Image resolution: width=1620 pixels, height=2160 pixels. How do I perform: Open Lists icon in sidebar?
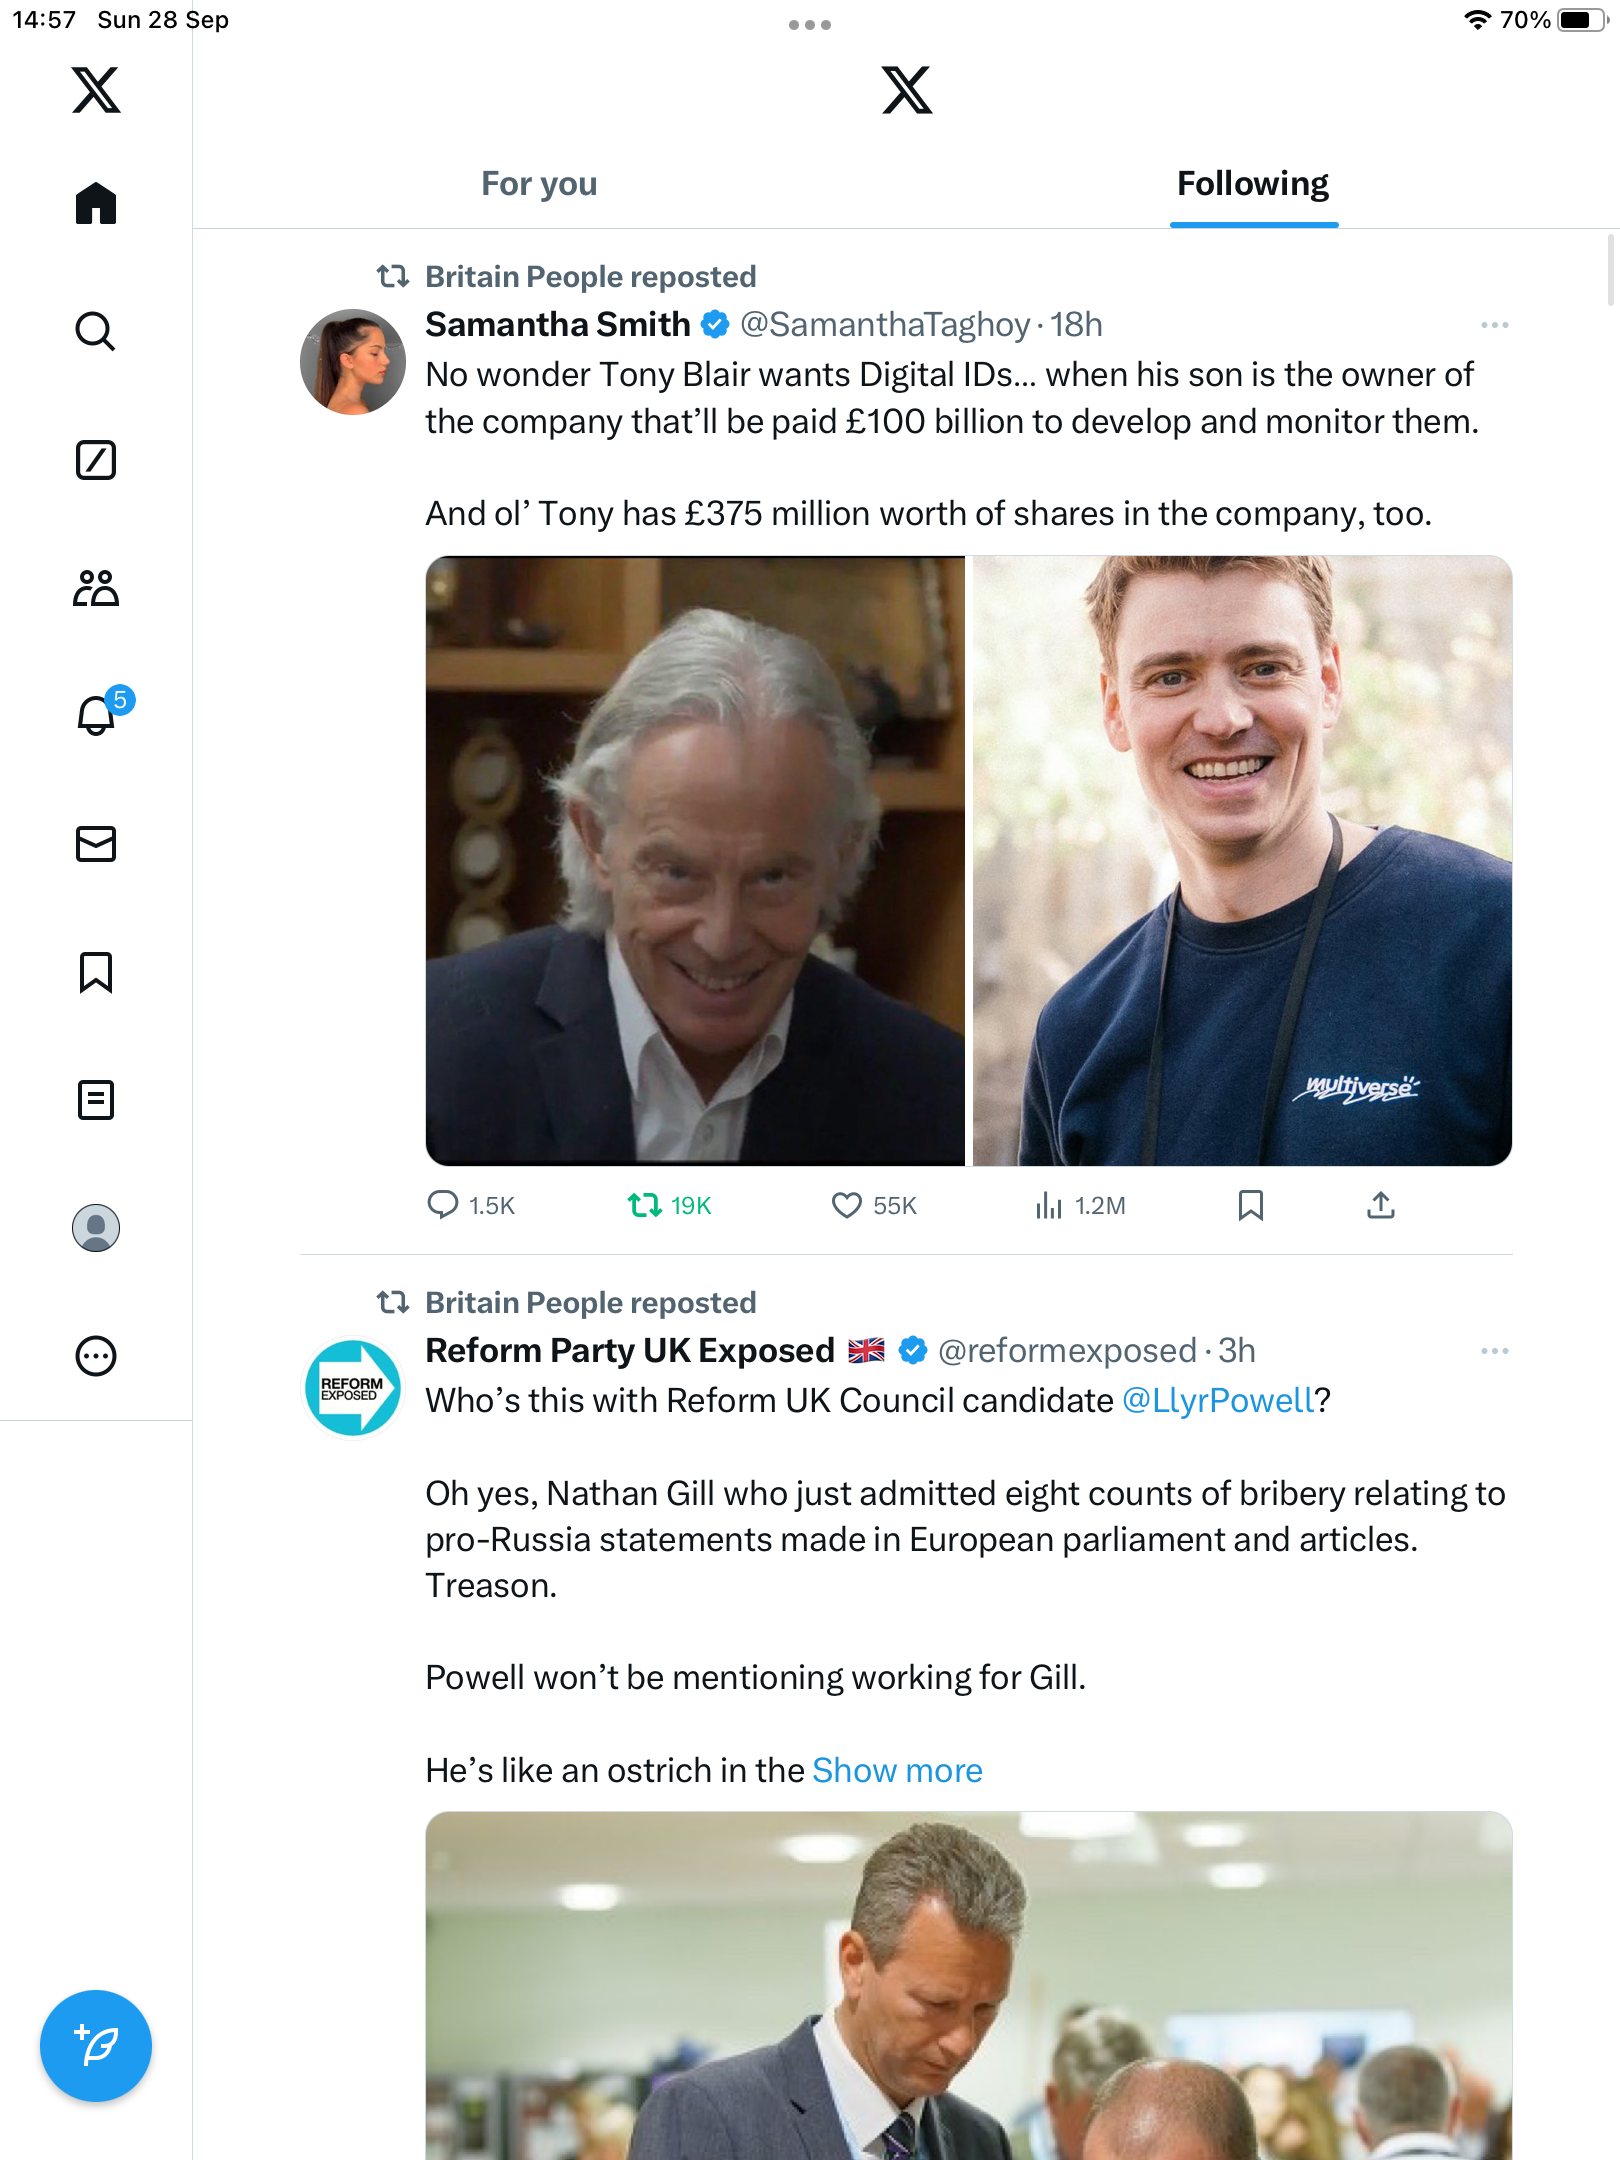96,1100
